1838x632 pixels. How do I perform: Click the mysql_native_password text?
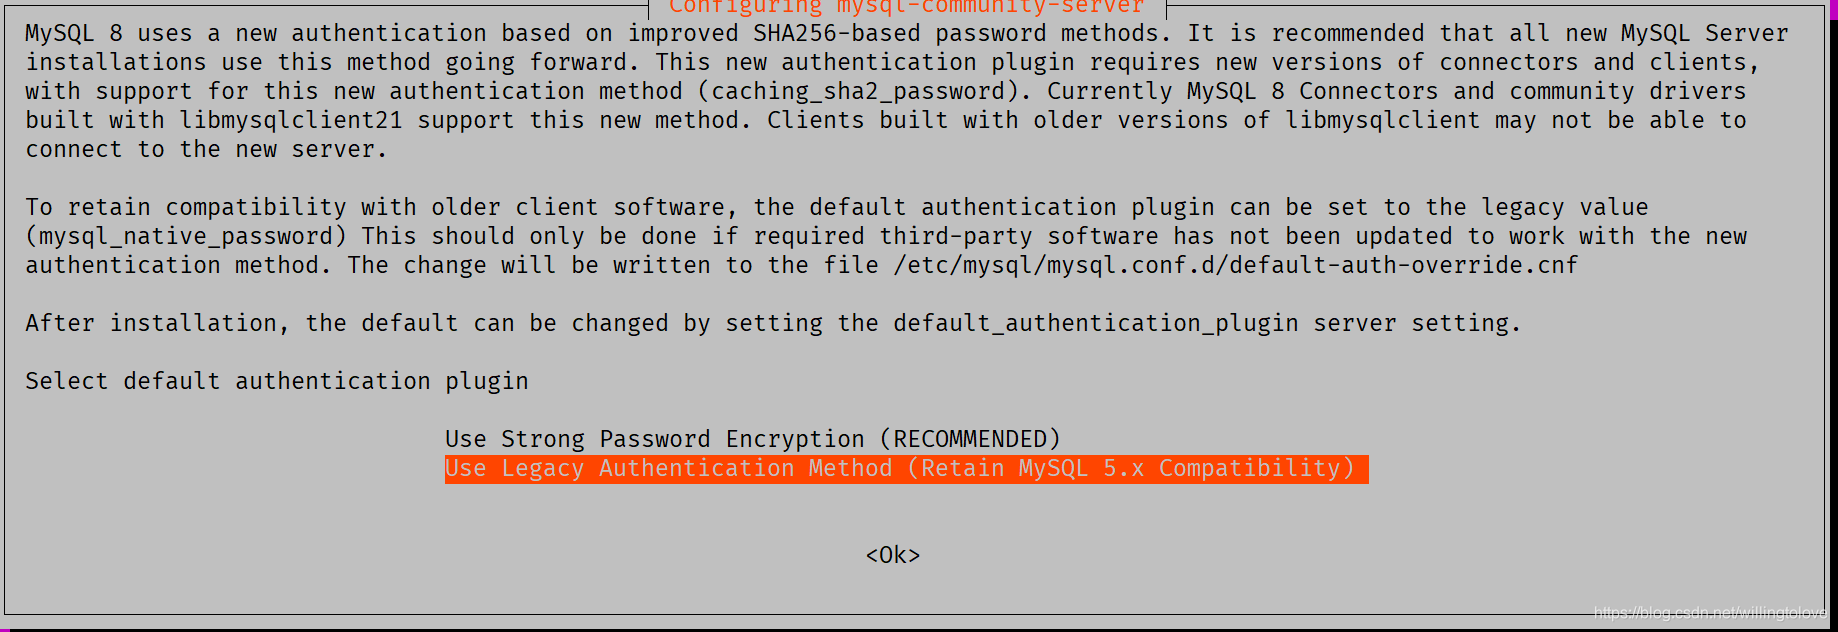[181, 235]
